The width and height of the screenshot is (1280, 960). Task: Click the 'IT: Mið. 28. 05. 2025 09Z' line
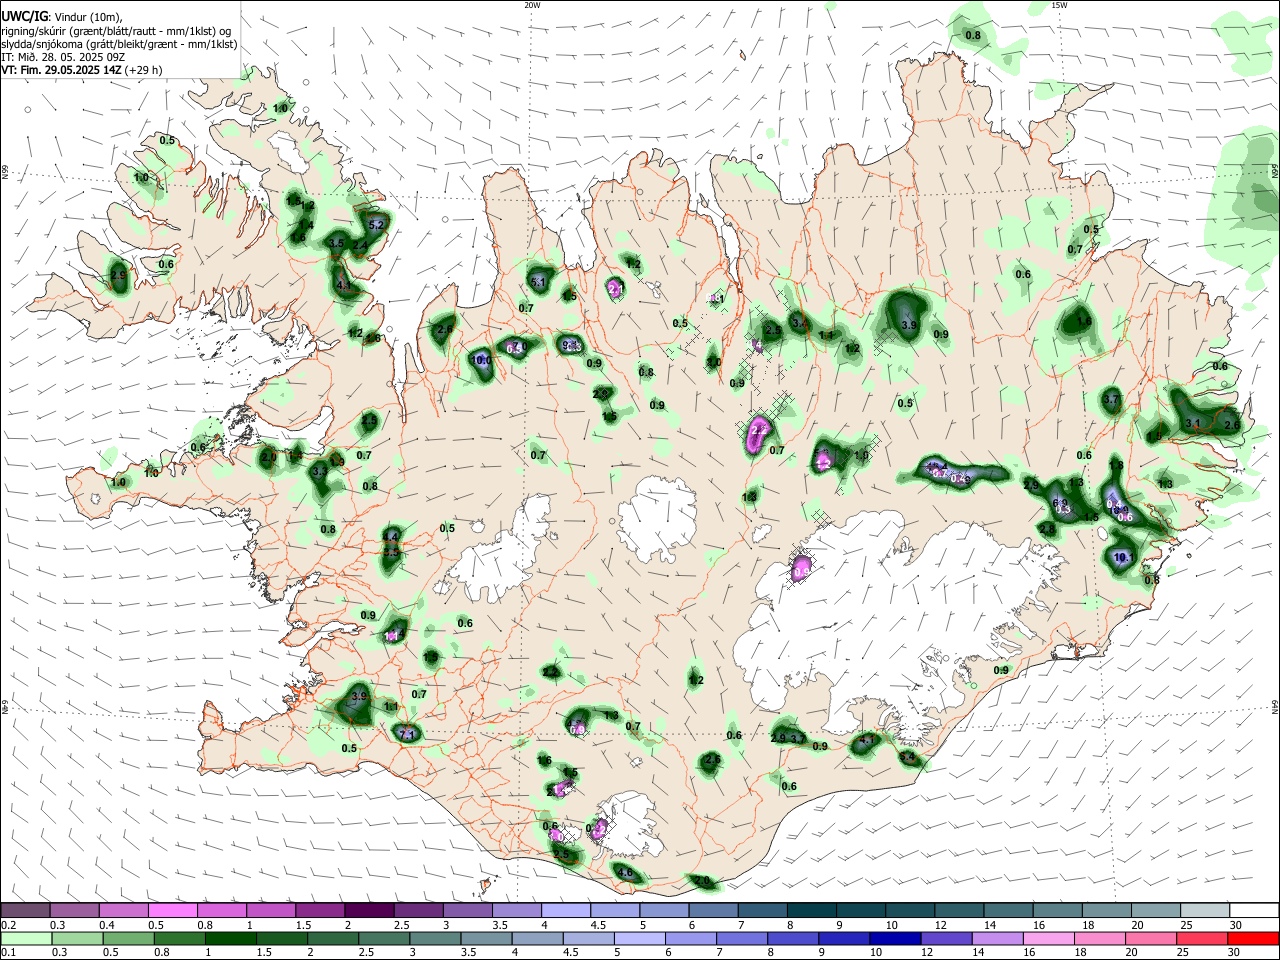pyautogui.click(x=61, y=57)
